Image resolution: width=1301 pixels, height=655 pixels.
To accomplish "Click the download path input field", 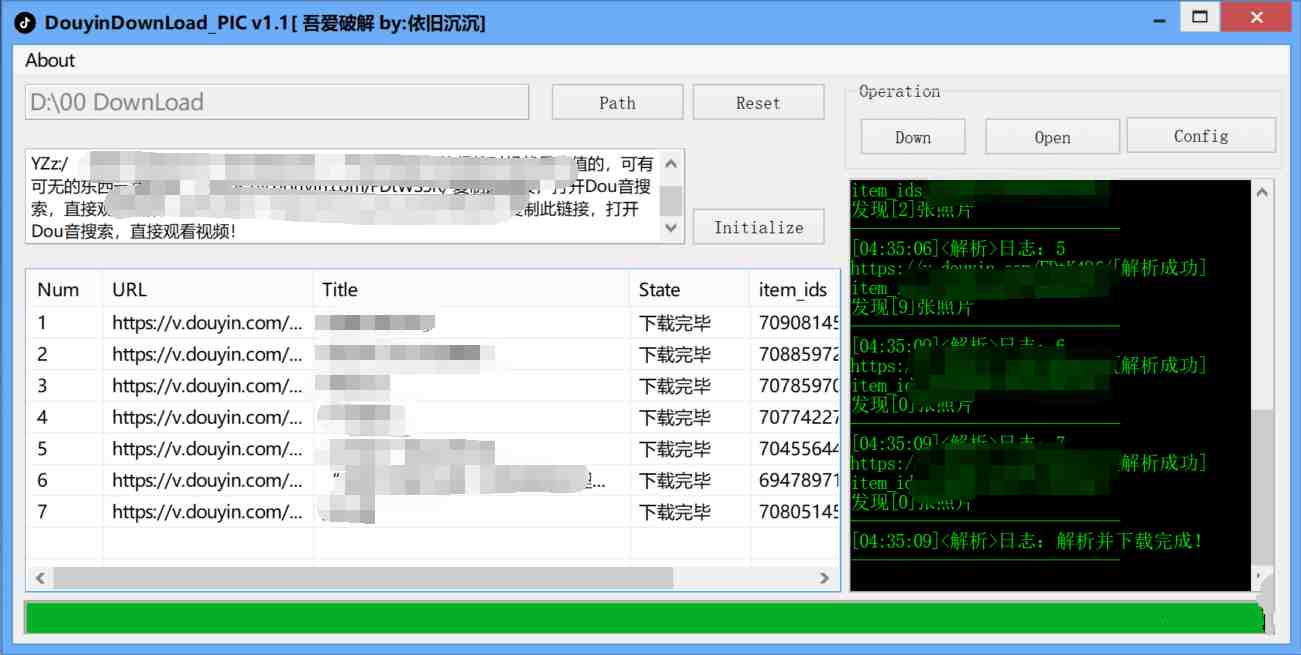I will (x=277, y=102).
